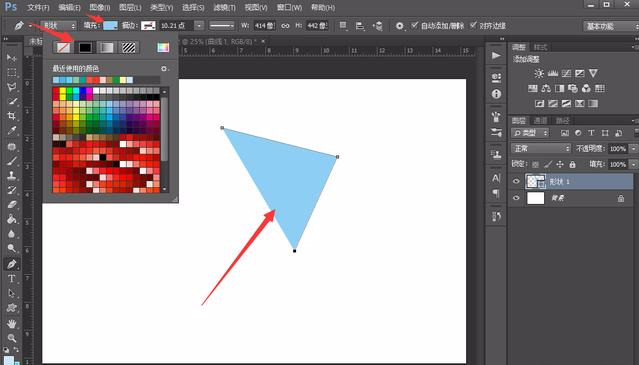639x365 pixels.
Task: Open the 滤镜(T) menu
Action: tap(225, 7)
